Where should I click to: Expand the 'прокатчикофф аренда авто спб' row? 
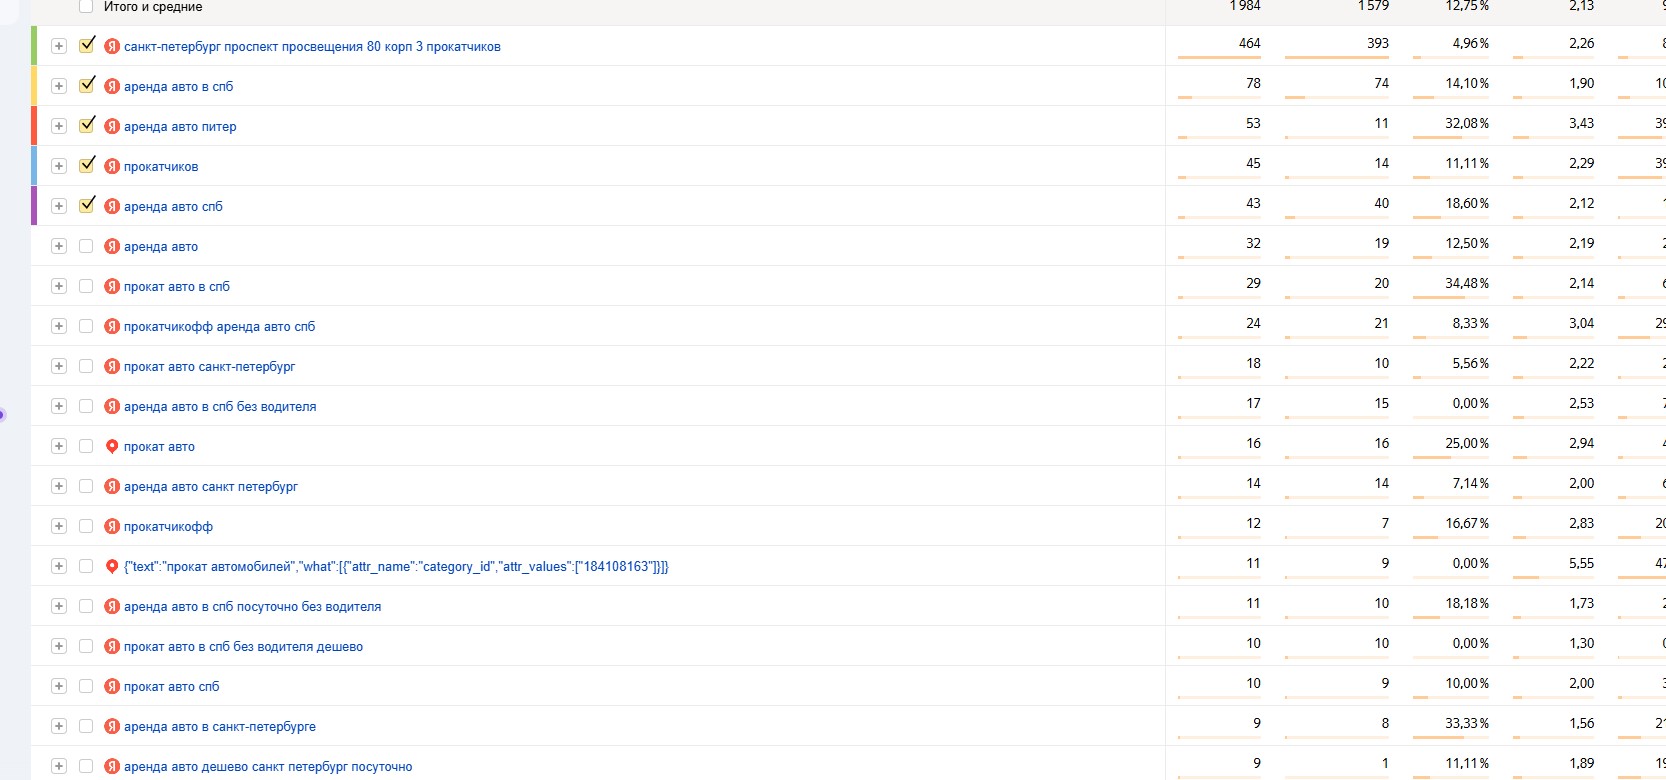pos(59,326)
